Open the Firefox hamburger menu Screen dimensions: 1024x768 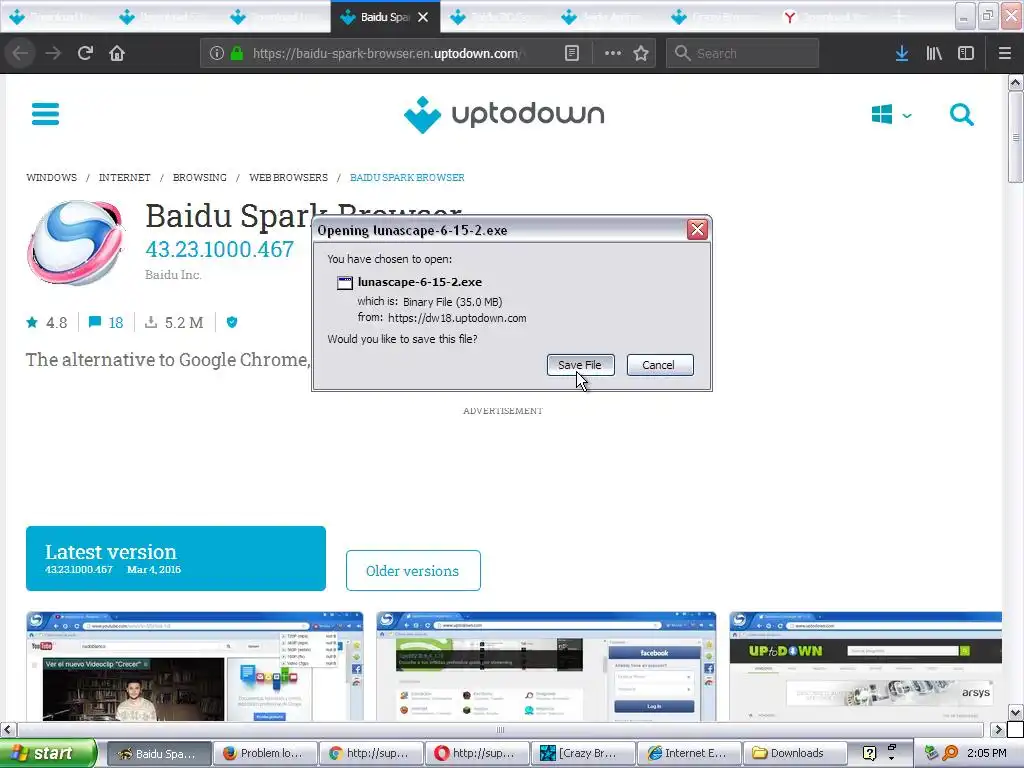[1005, 53]
